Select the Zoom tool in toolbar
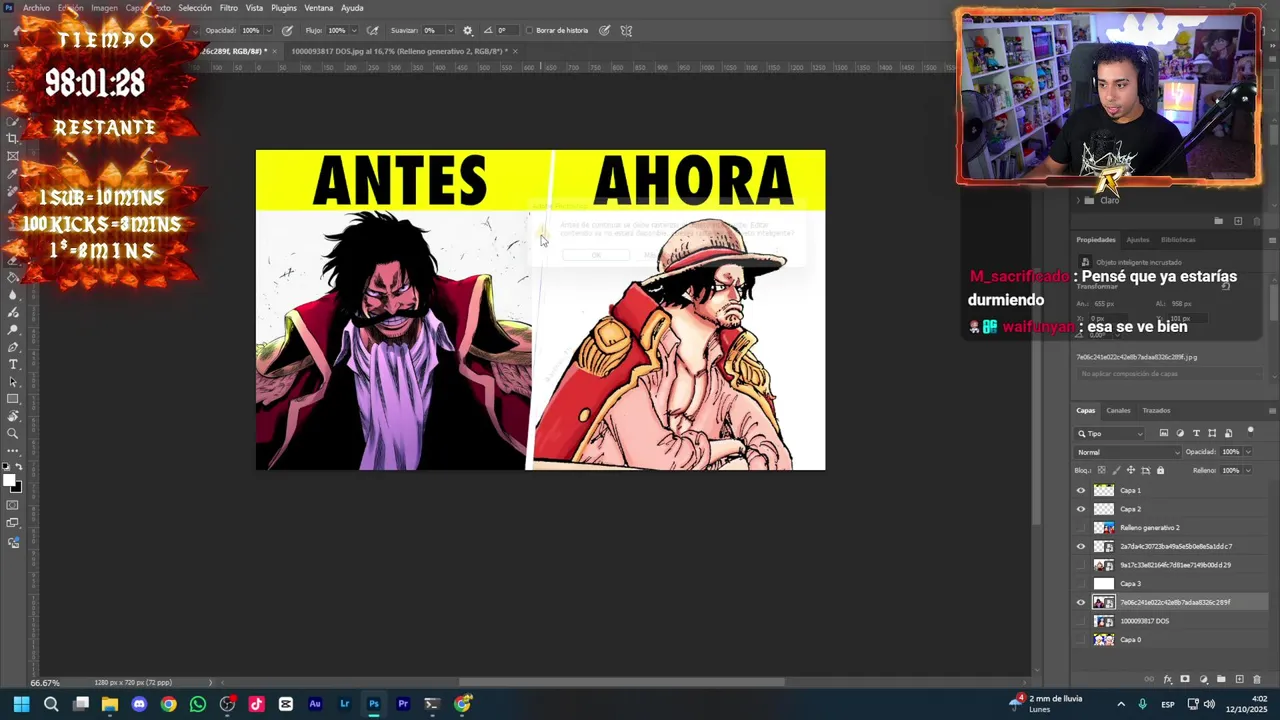1280x720 pixels. pyautogui.click(x=13, y=433)
